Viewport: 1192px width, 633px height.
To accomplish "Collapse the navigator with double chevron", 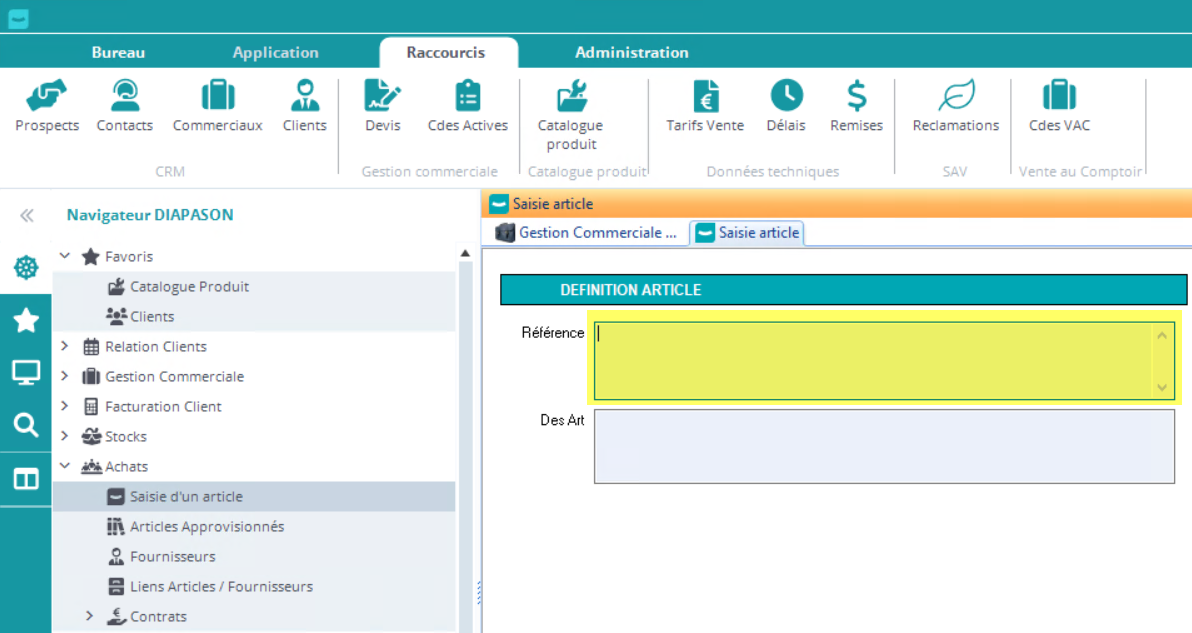I will click(x=26, y=216).
